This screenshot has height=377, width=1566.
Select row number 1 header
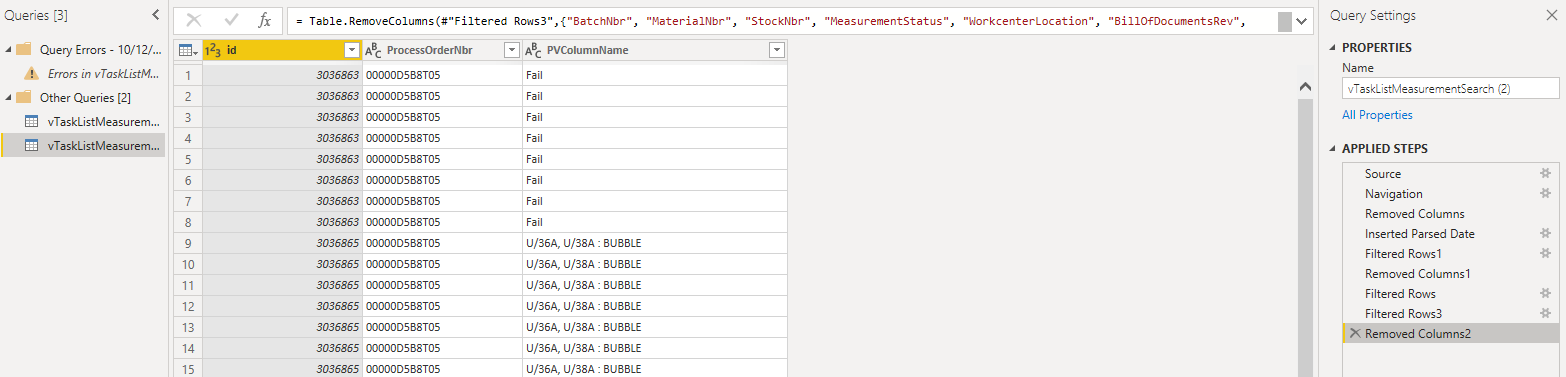pos(187,74)
